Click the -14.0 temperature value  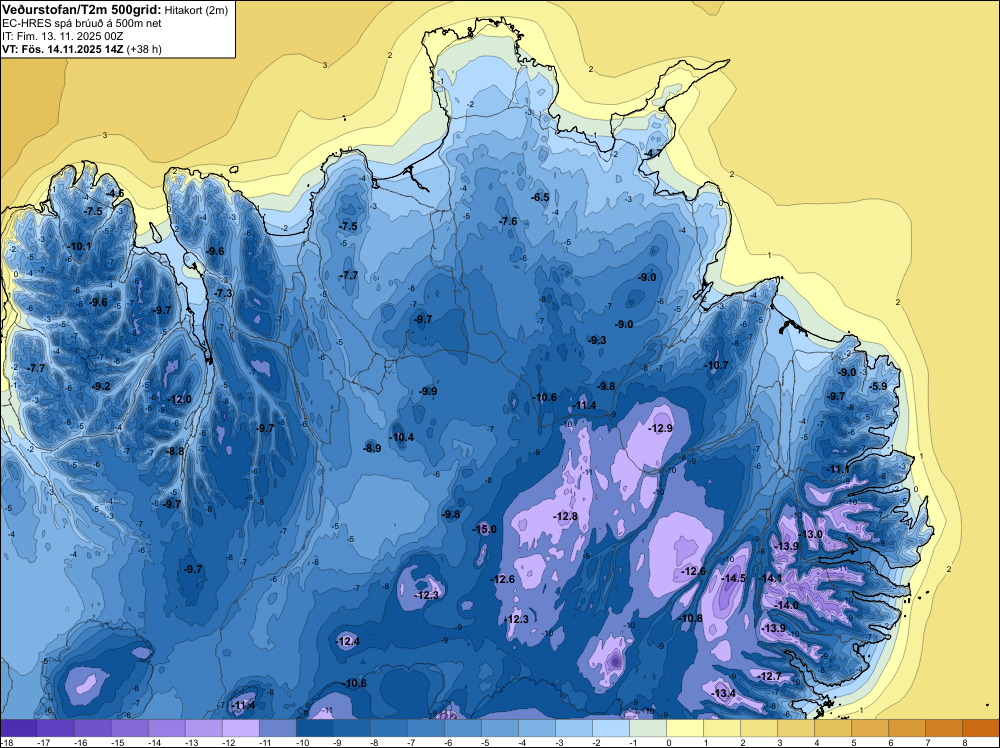(786, 605)
